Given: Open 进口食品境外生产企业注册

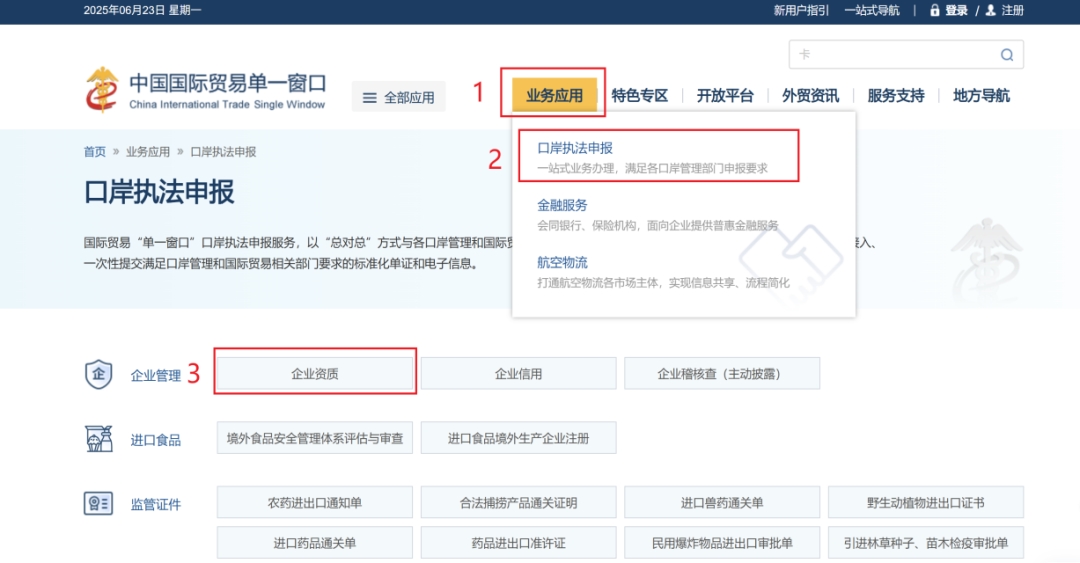Looking at the screenshot, I should point(519,438).
